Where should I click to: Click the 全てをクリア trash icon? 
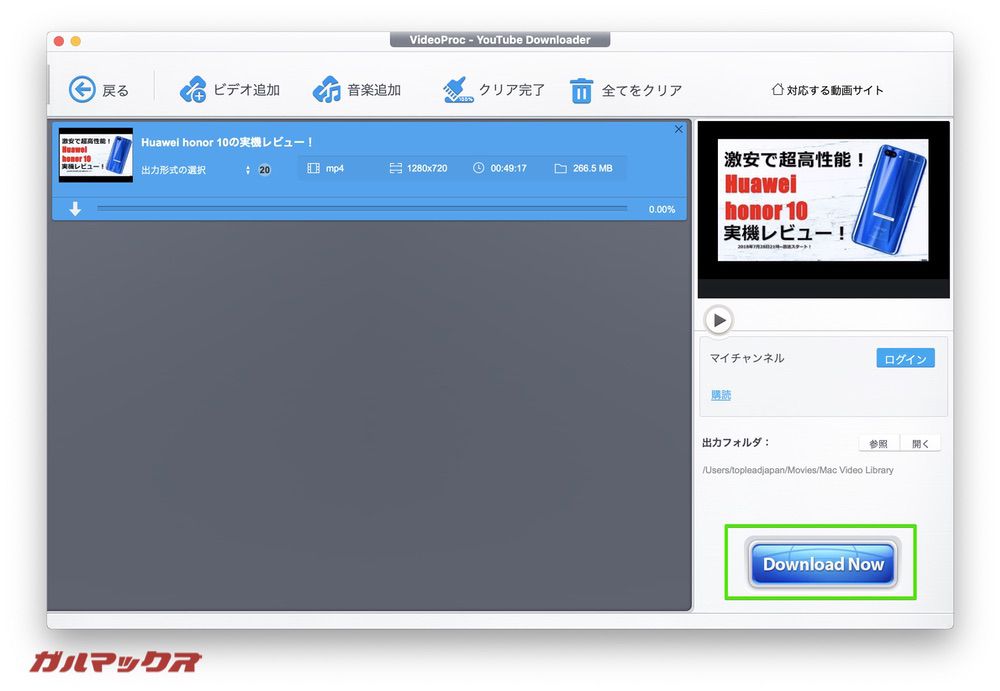click(581, 90)
